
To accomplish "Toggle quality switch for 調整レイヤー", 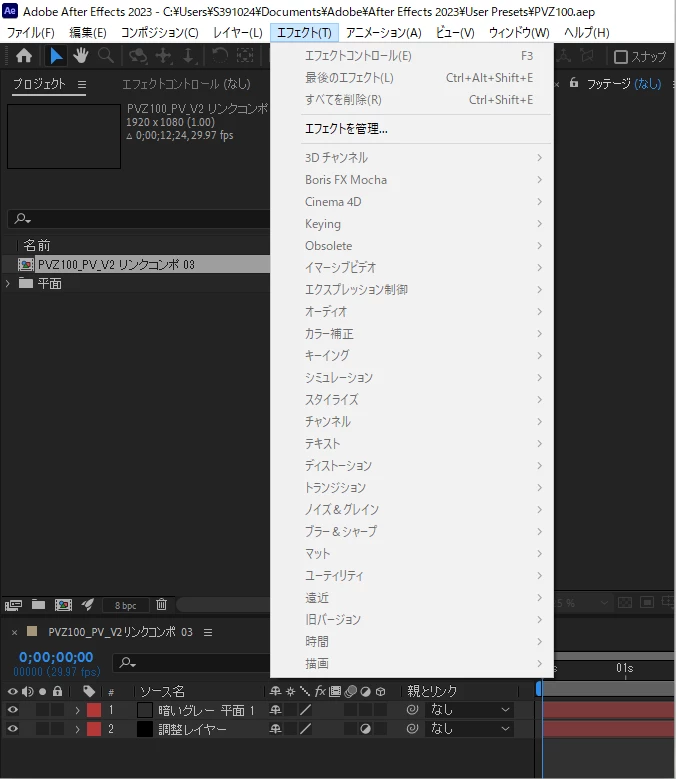I will point(305,729).
